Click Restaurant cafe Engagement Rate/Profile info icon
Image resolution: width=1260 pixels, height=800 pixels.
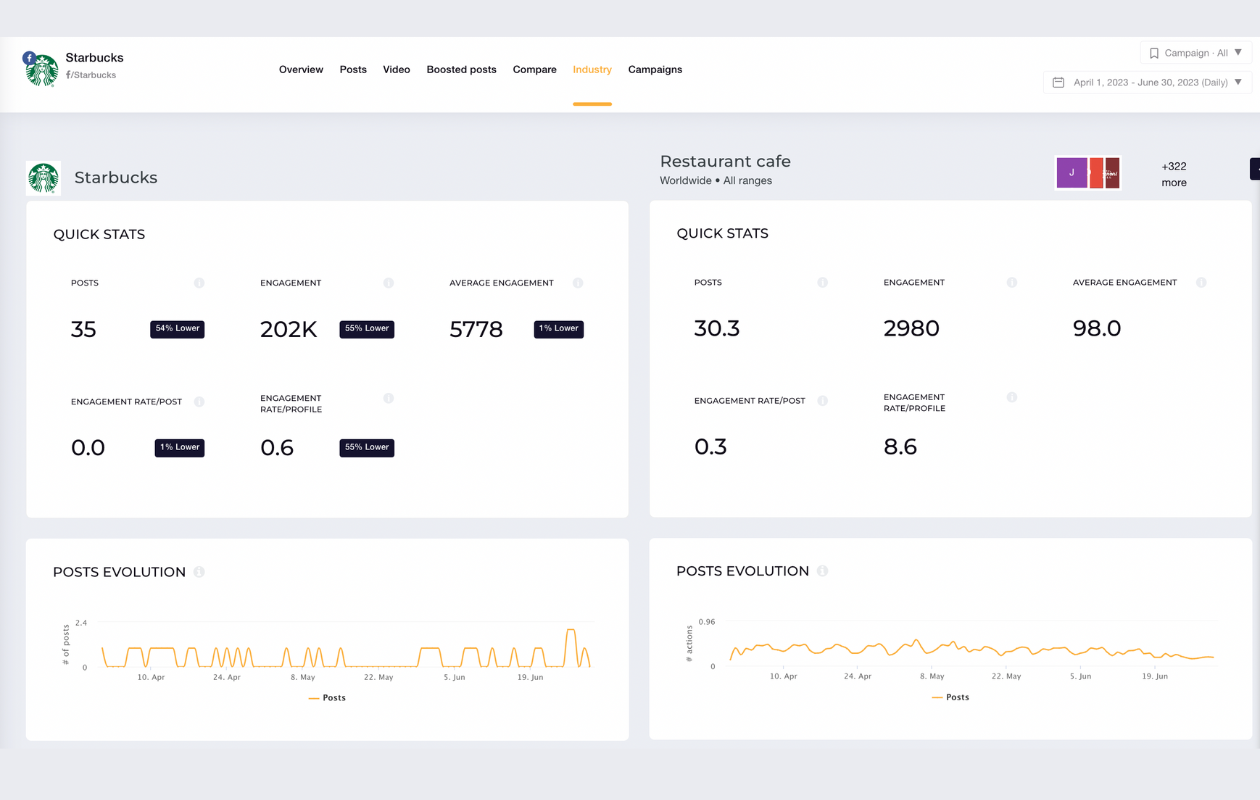coord(1011,397)
